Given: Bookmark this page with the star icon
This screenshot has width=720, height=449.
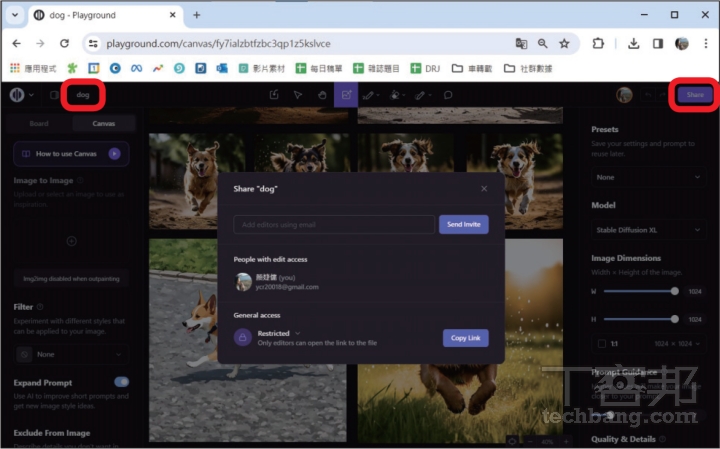Looking at the screenshot, I should click(564, 44).
